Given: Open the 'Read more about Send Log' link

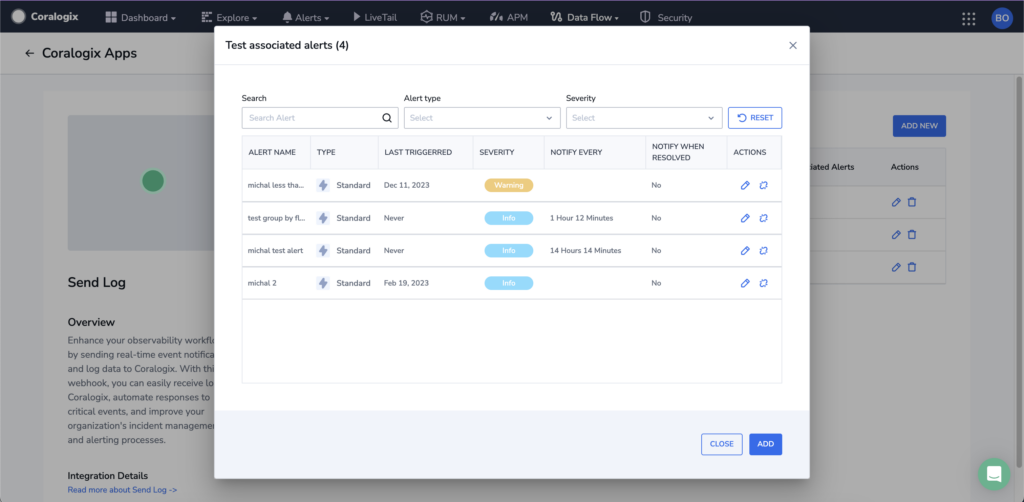Looking at the screenshot, I should click(x=122, y=490).
